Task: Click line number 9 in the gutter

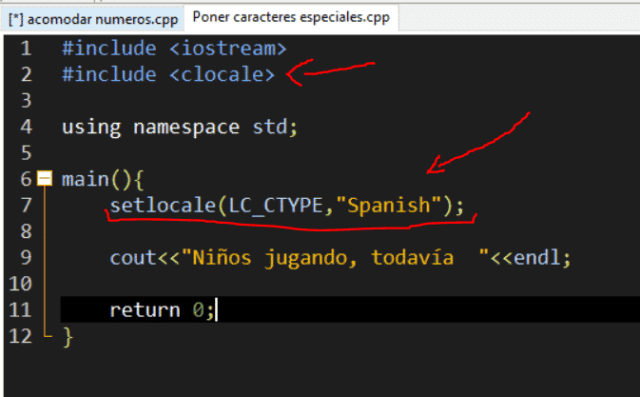Action: pyautogui.click(x=26, y=257)
